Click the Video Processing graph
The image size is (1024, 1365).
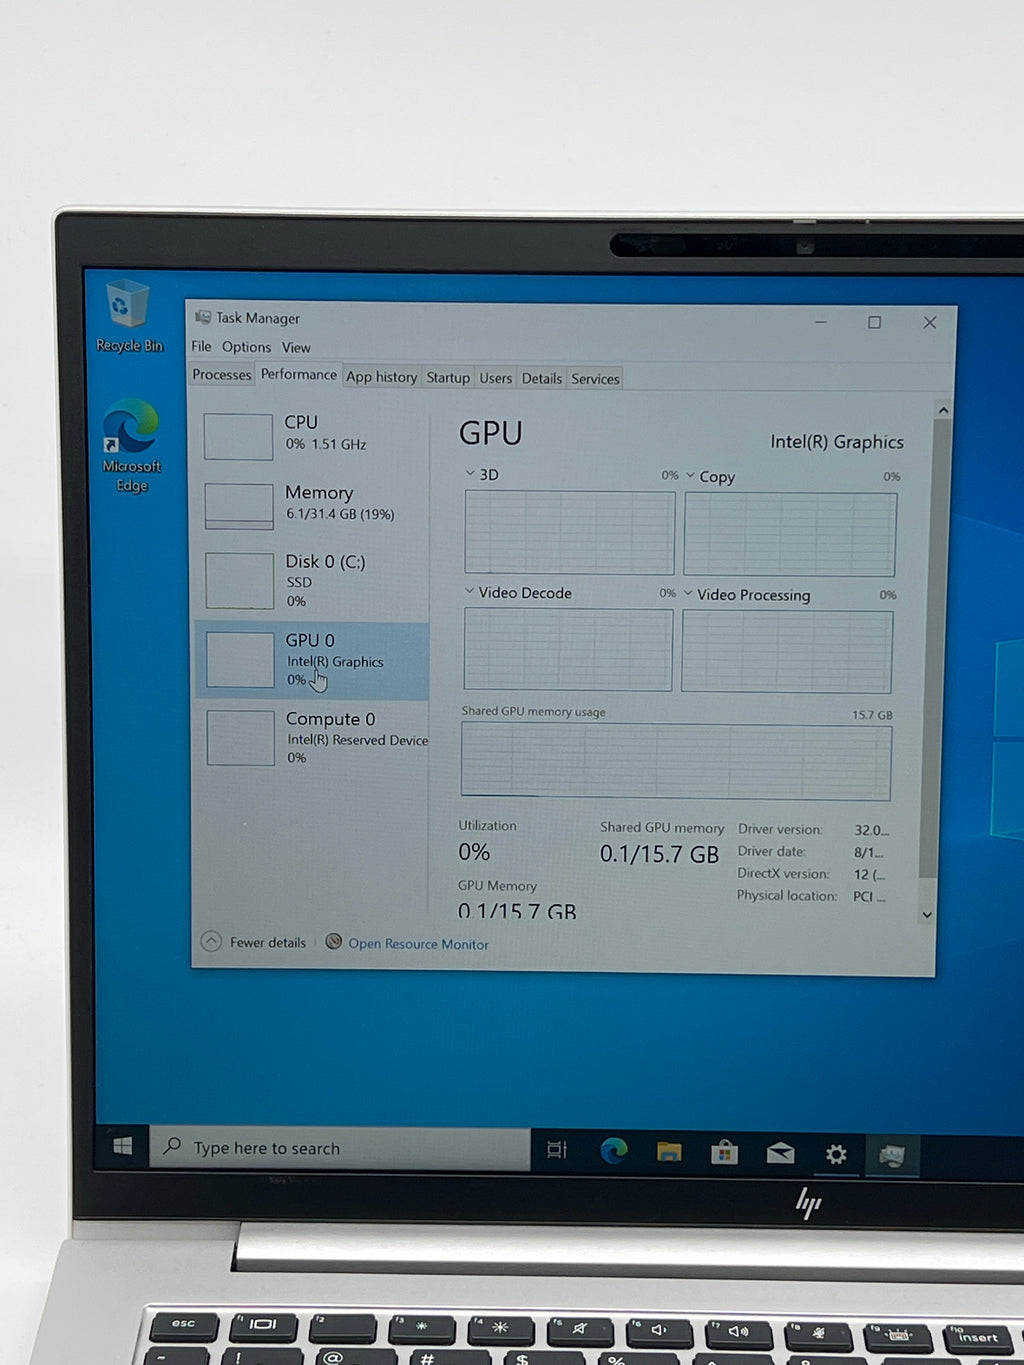tap(787, 651)
